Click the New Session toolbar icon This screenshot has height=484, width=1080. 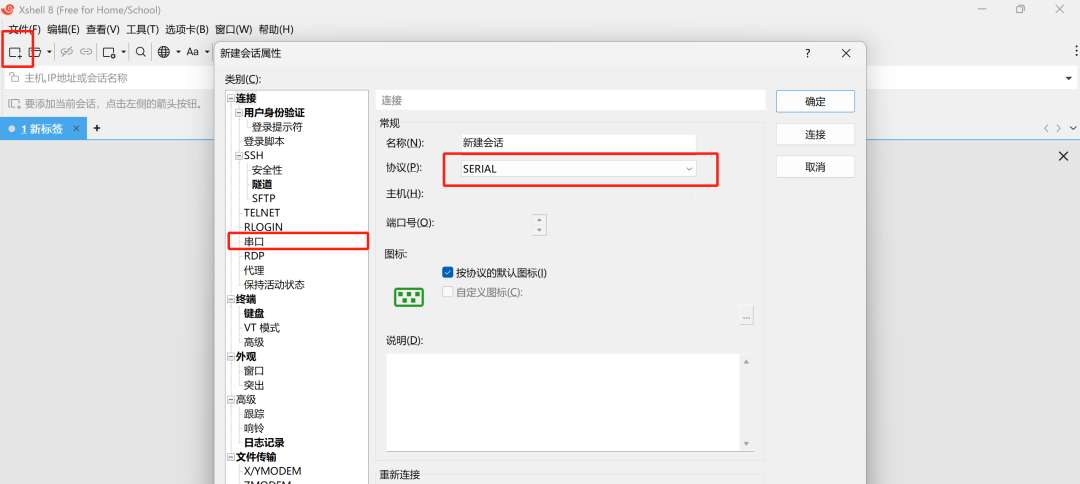(x=15, y=52)
